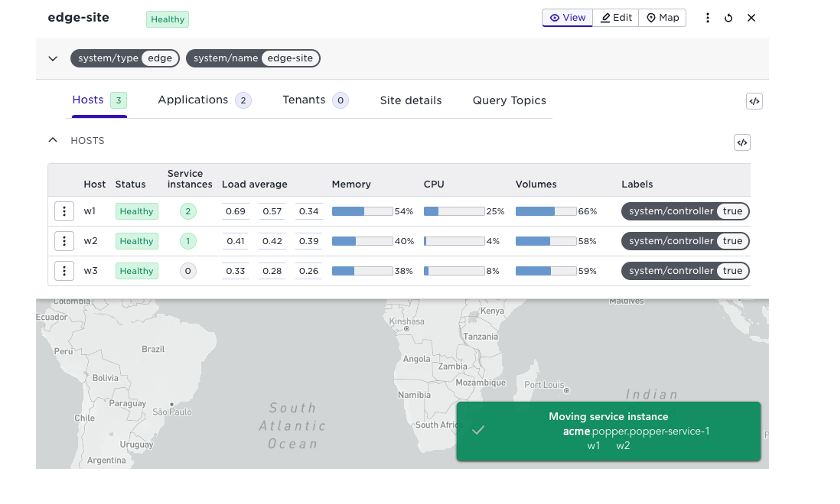Open the Query Topics tab

[509, 100]
